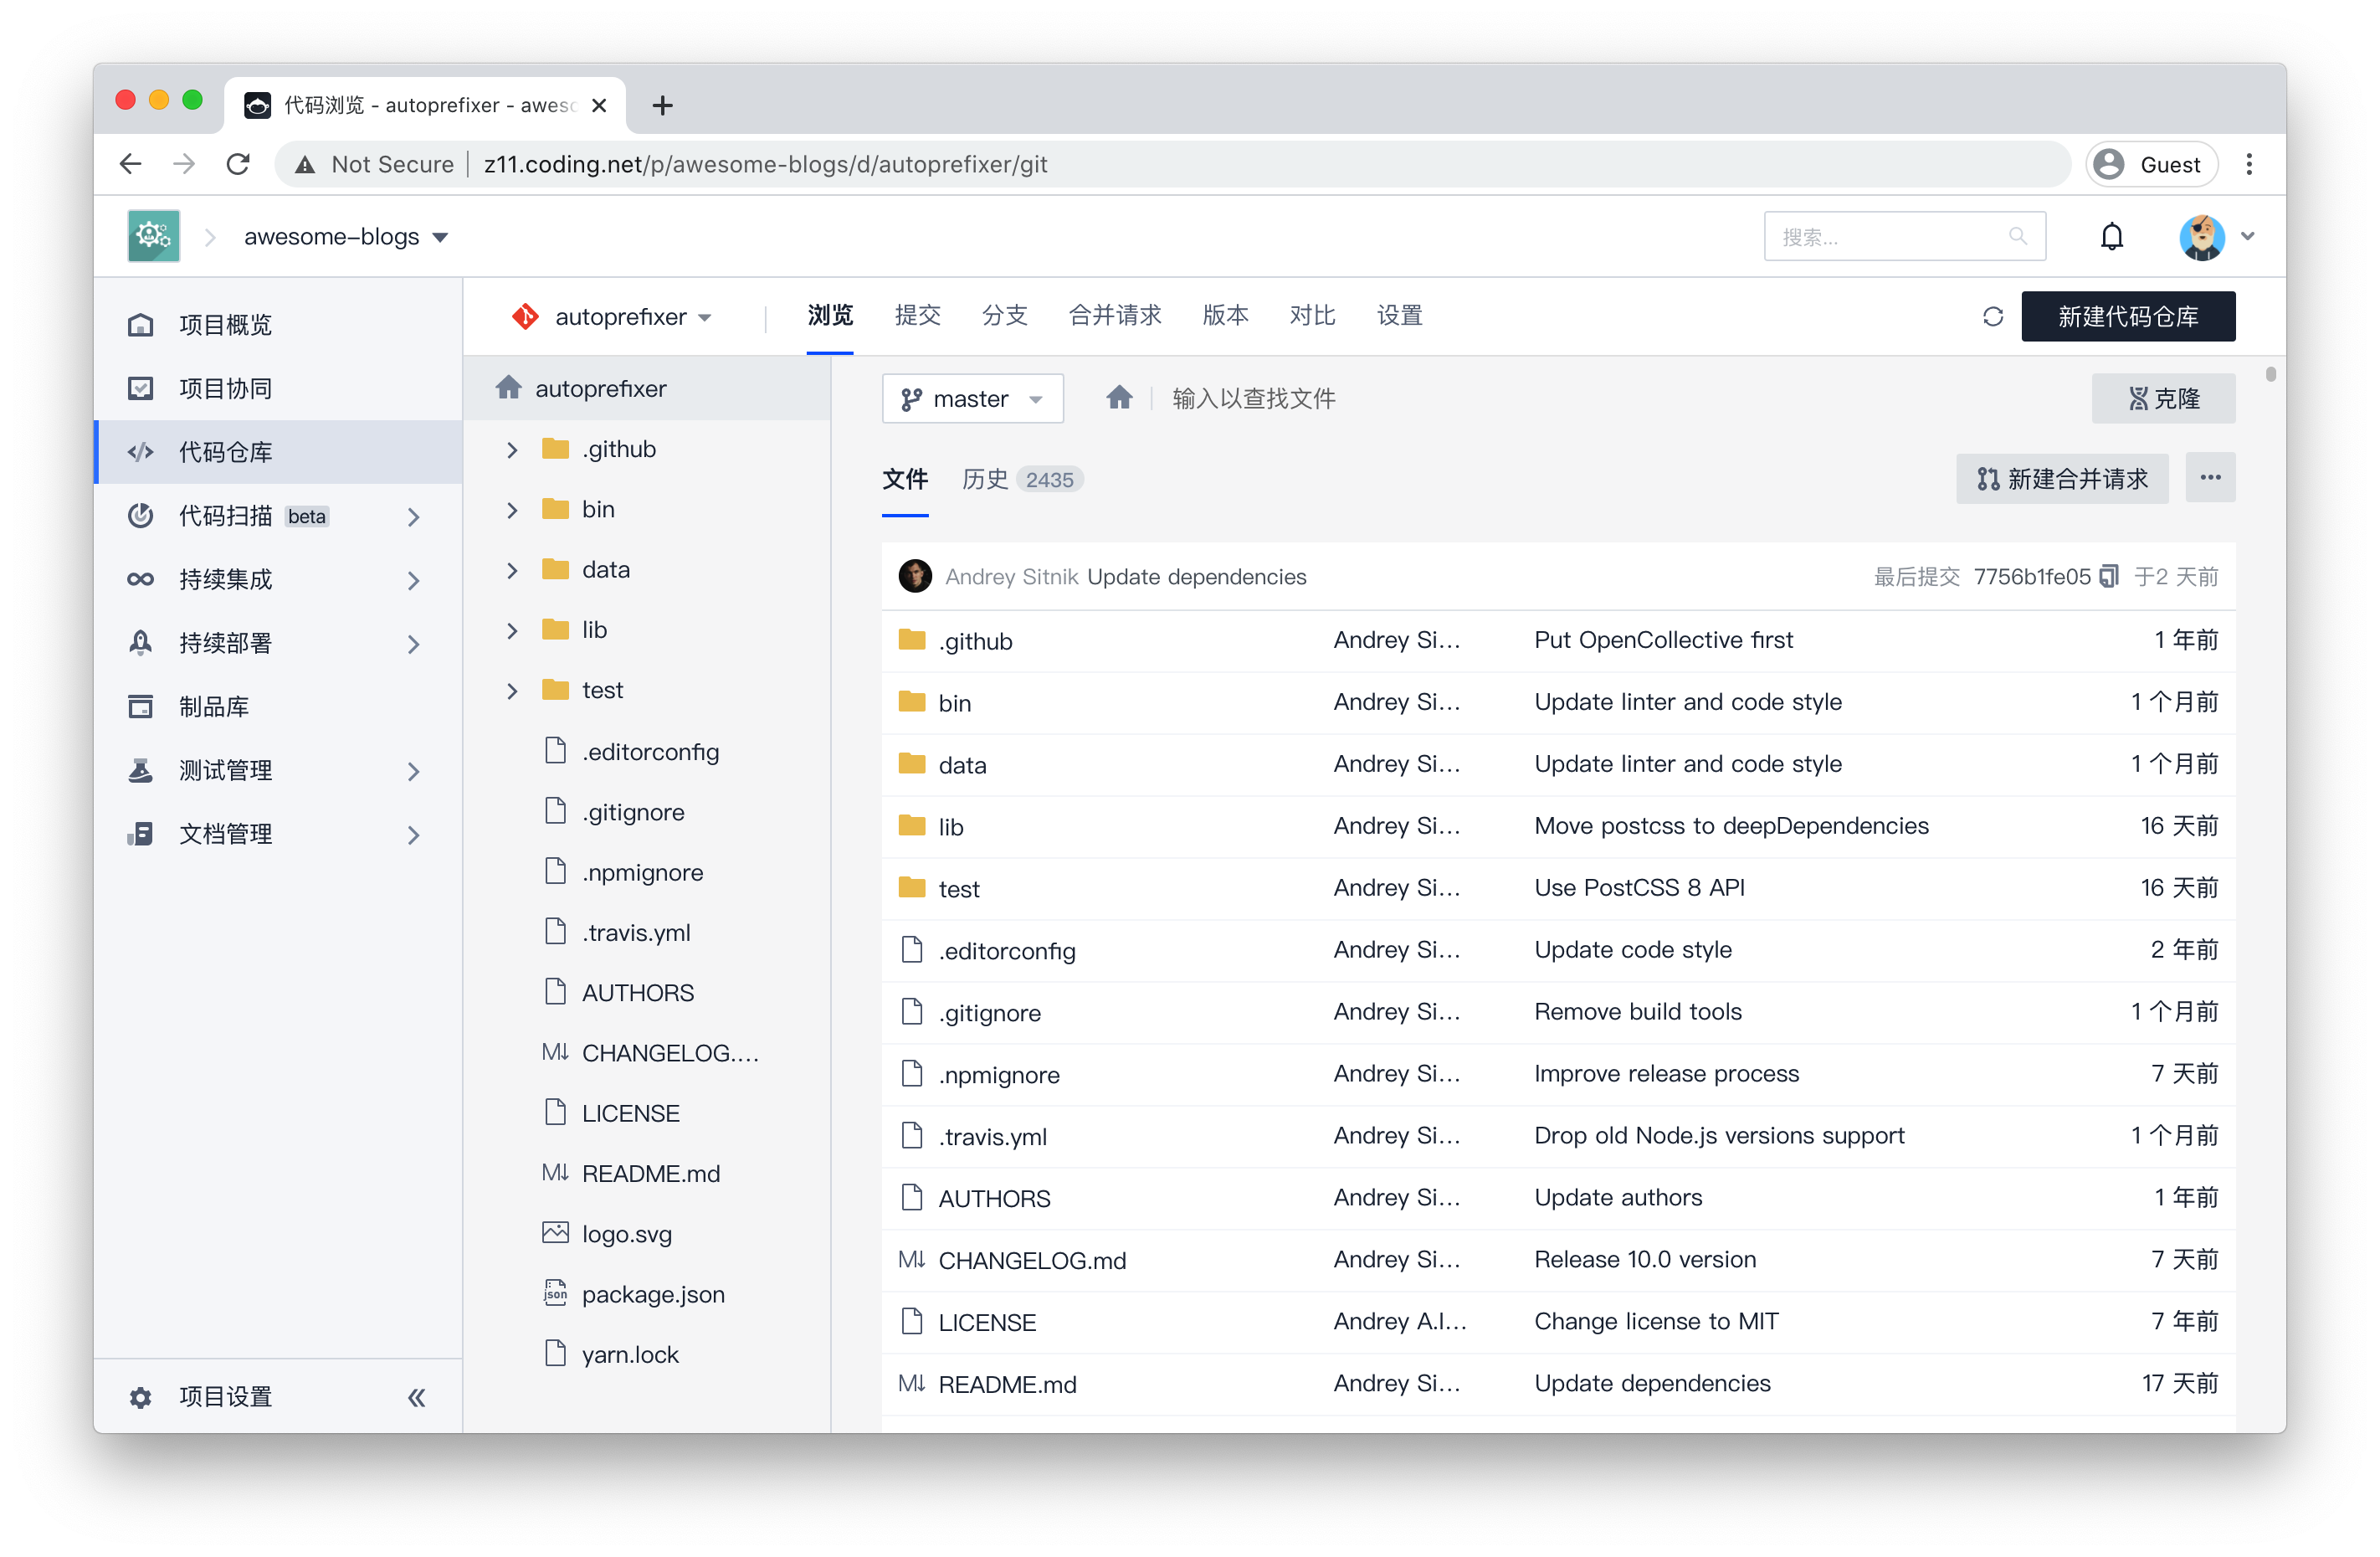Screen dimensions: 2380x1557
Task: Collapse the sidebar with double-chevron icon
Action: [417, 1397]
